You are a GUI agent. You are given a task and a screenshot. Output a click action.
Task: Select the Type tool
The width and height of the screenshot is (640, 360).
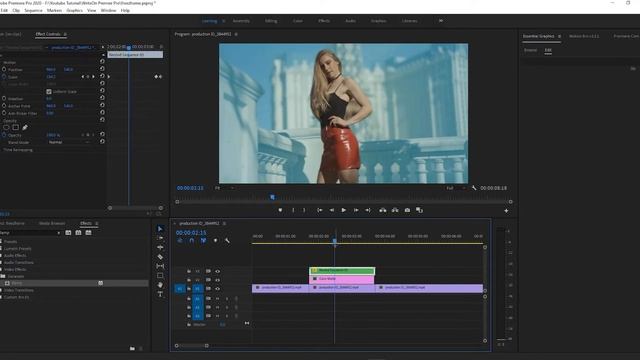[160, 294]
